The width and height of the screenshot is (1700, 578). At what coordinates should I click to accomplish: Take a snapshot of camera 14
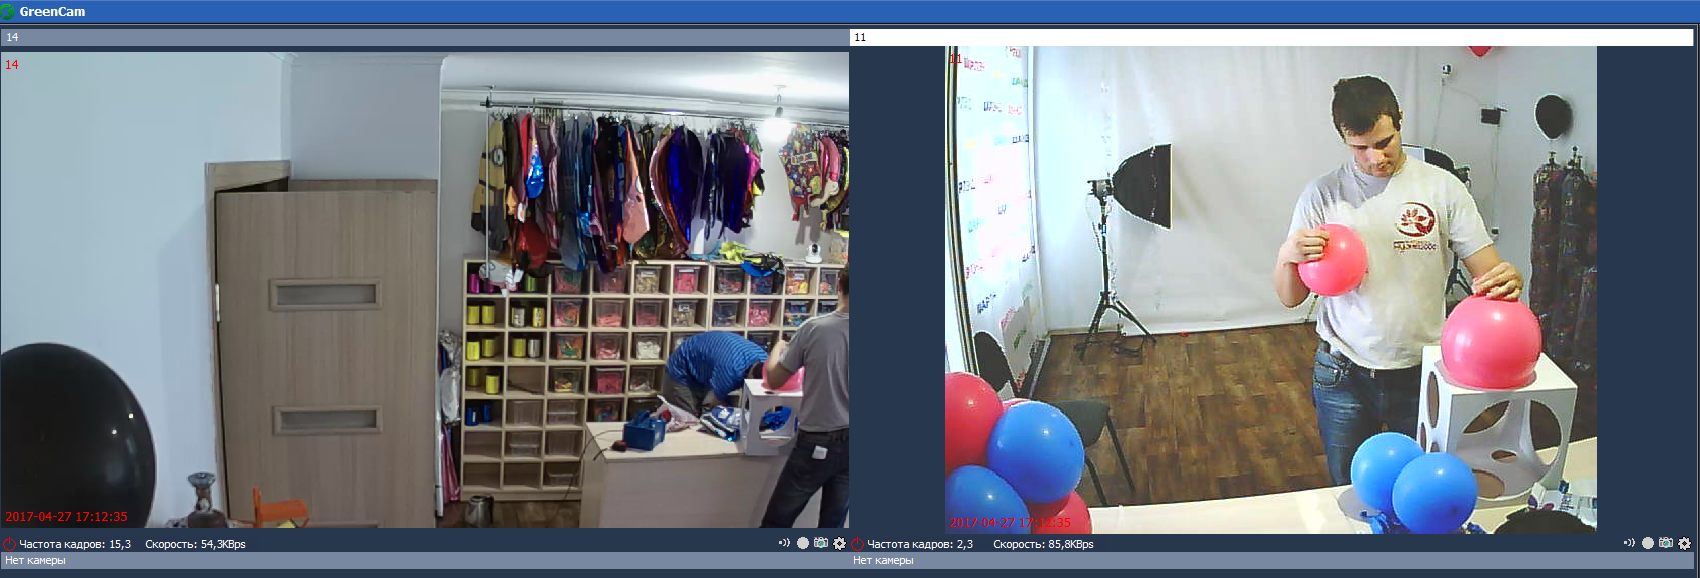pos(821,543)
